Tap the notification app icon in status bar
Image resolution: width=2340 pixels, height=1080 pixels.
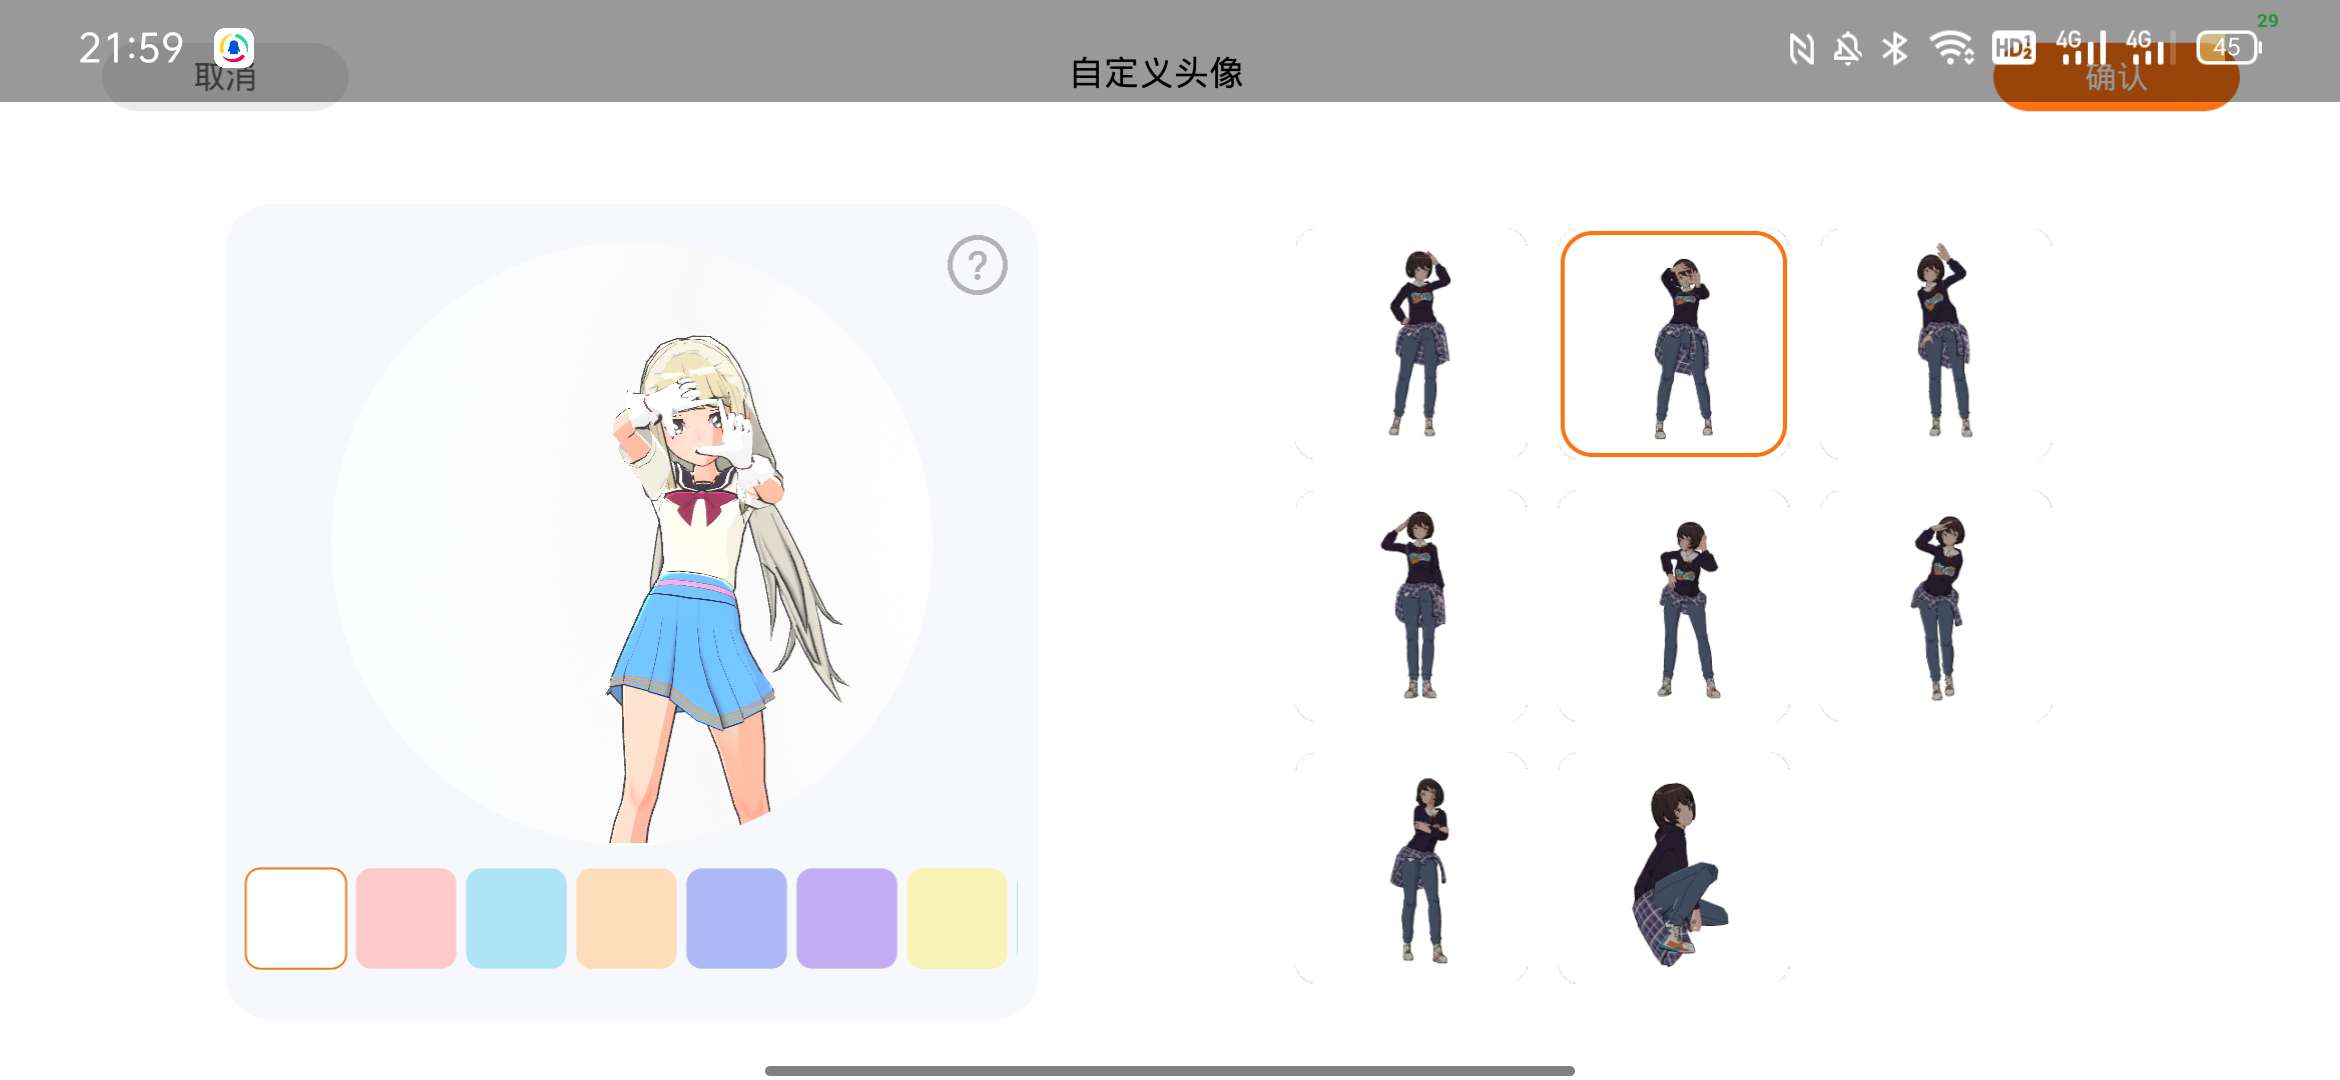tap(234, 47)
